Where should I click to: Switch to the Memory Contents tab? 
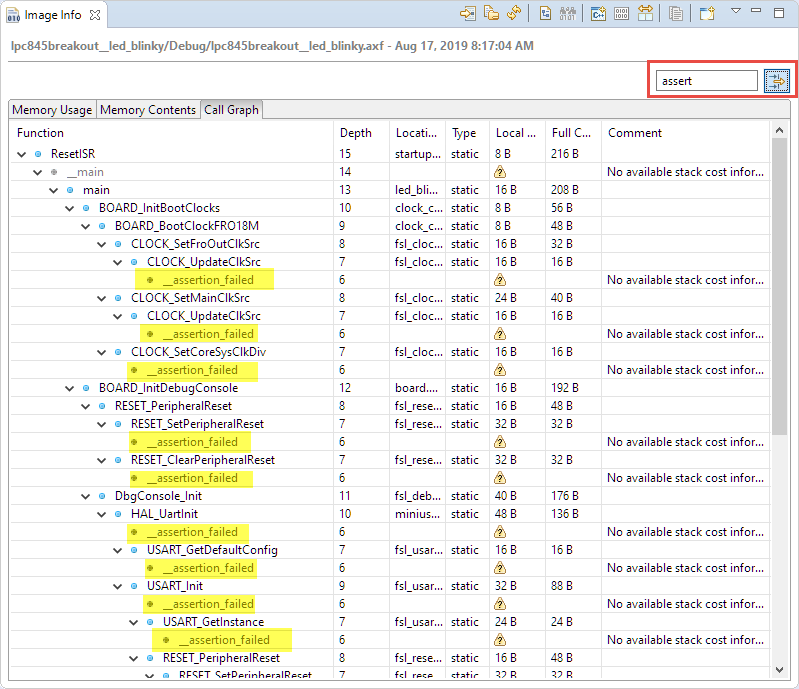pyautogui.click(x=148, y=110)
